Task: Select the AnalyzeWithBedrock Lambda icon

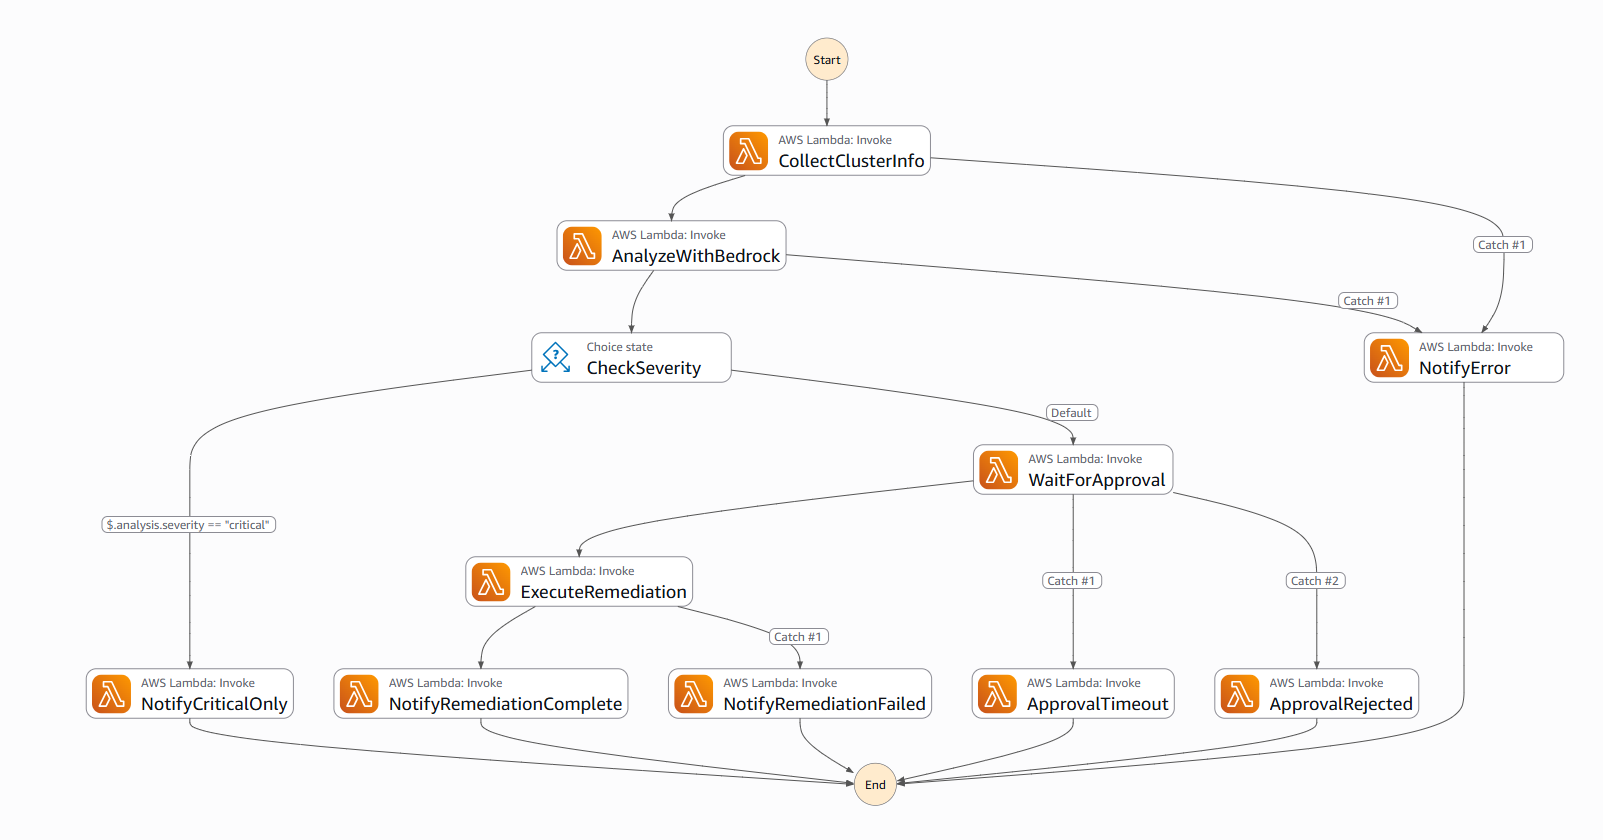Action: pos(582,246)
